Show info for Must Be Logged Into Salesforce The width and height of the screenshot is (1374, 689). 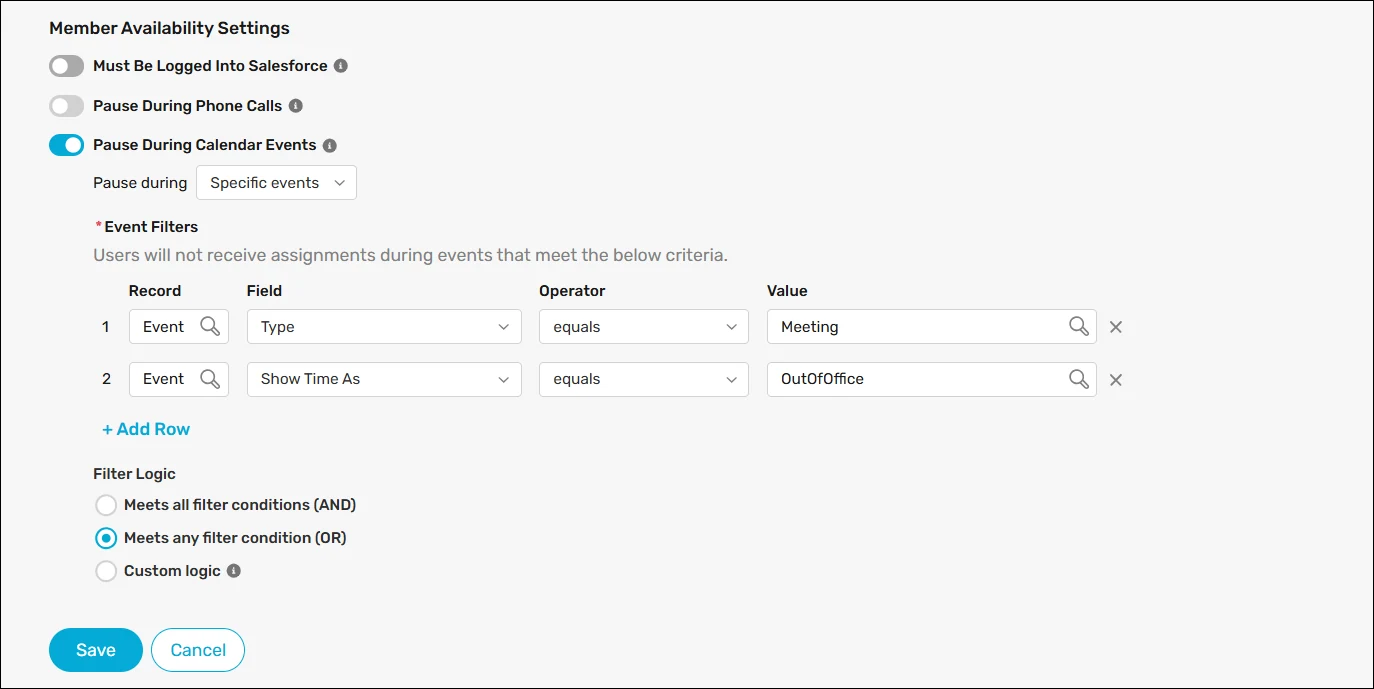pyautogui.click(x=341, y=66)
